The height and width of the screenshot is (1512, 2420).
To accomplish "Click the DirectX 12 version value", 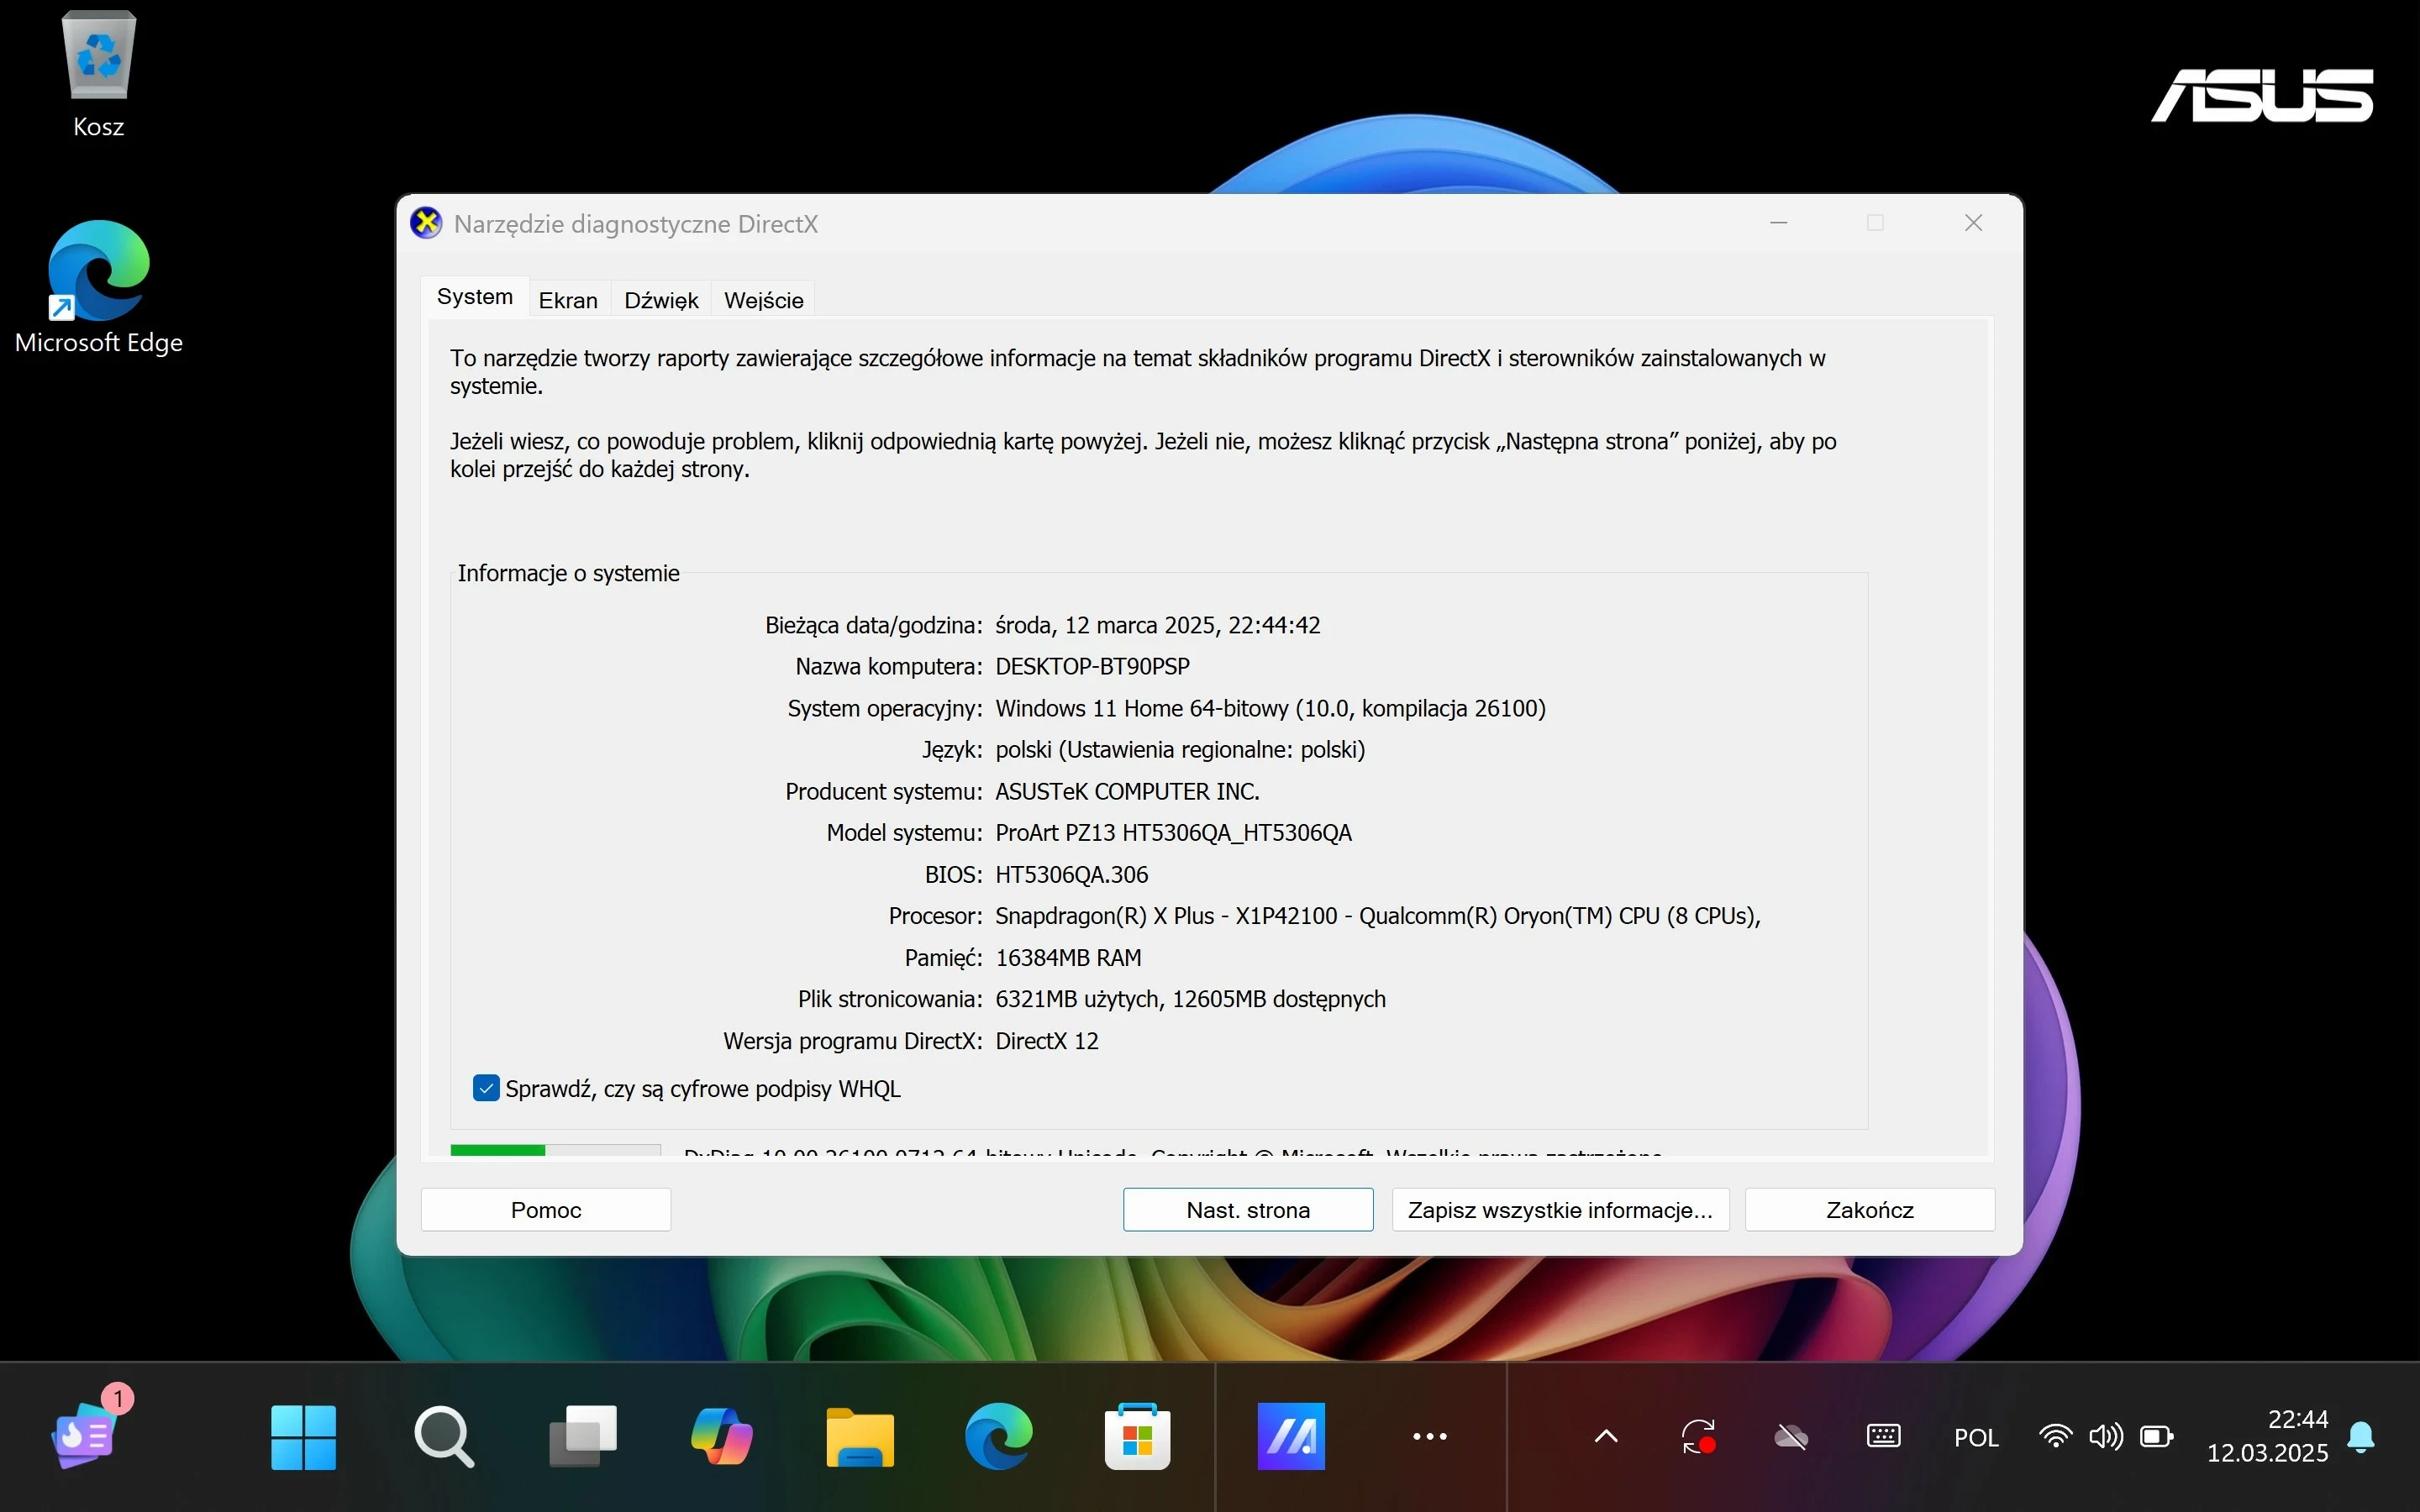I will point(1046,1041).
